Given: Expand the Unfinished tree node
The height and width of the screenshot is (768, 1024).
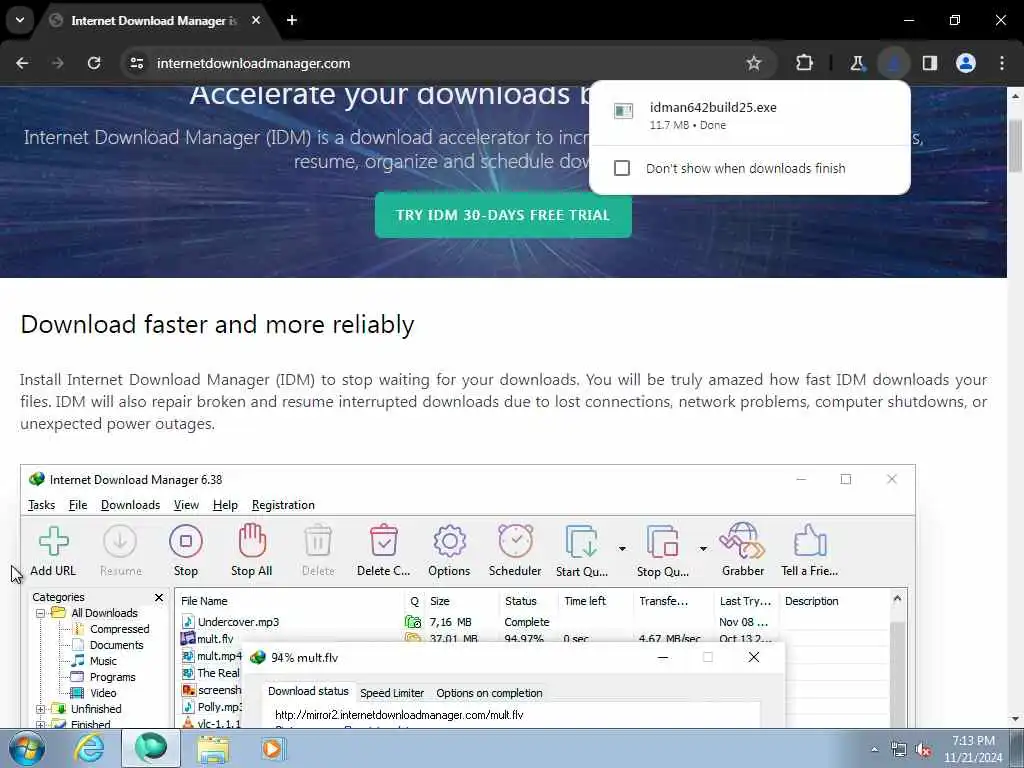Looking at the screenshot, I should coord(40,709).
